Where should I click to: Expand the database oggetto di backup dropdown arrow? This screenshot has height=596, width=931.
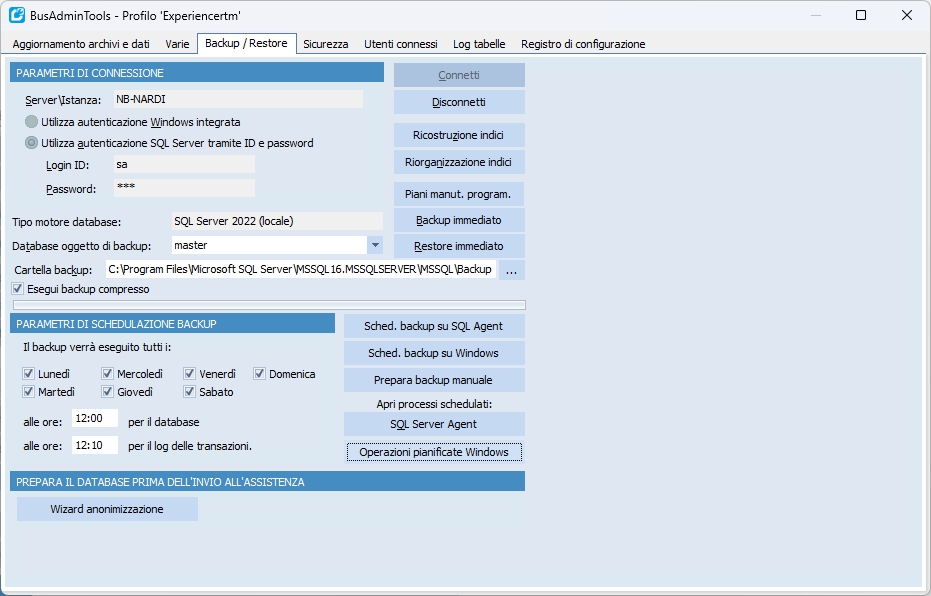375,245
